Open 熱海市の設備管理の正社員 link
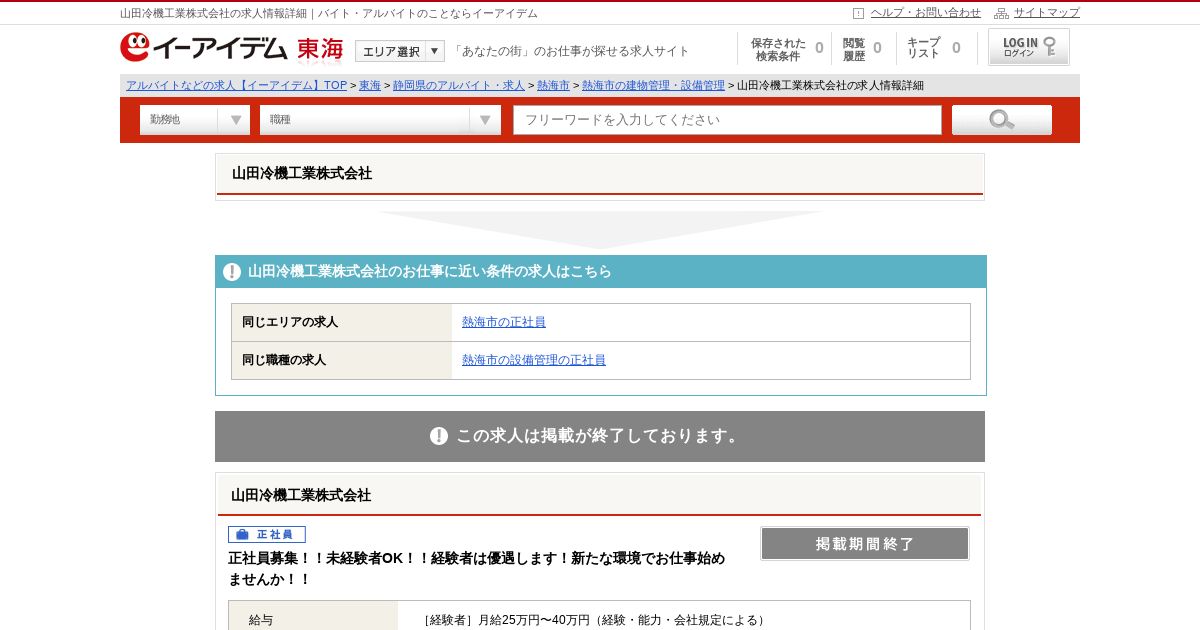Image resolution: width=1200 pixels, height=630 pixels. click(534, 360)
